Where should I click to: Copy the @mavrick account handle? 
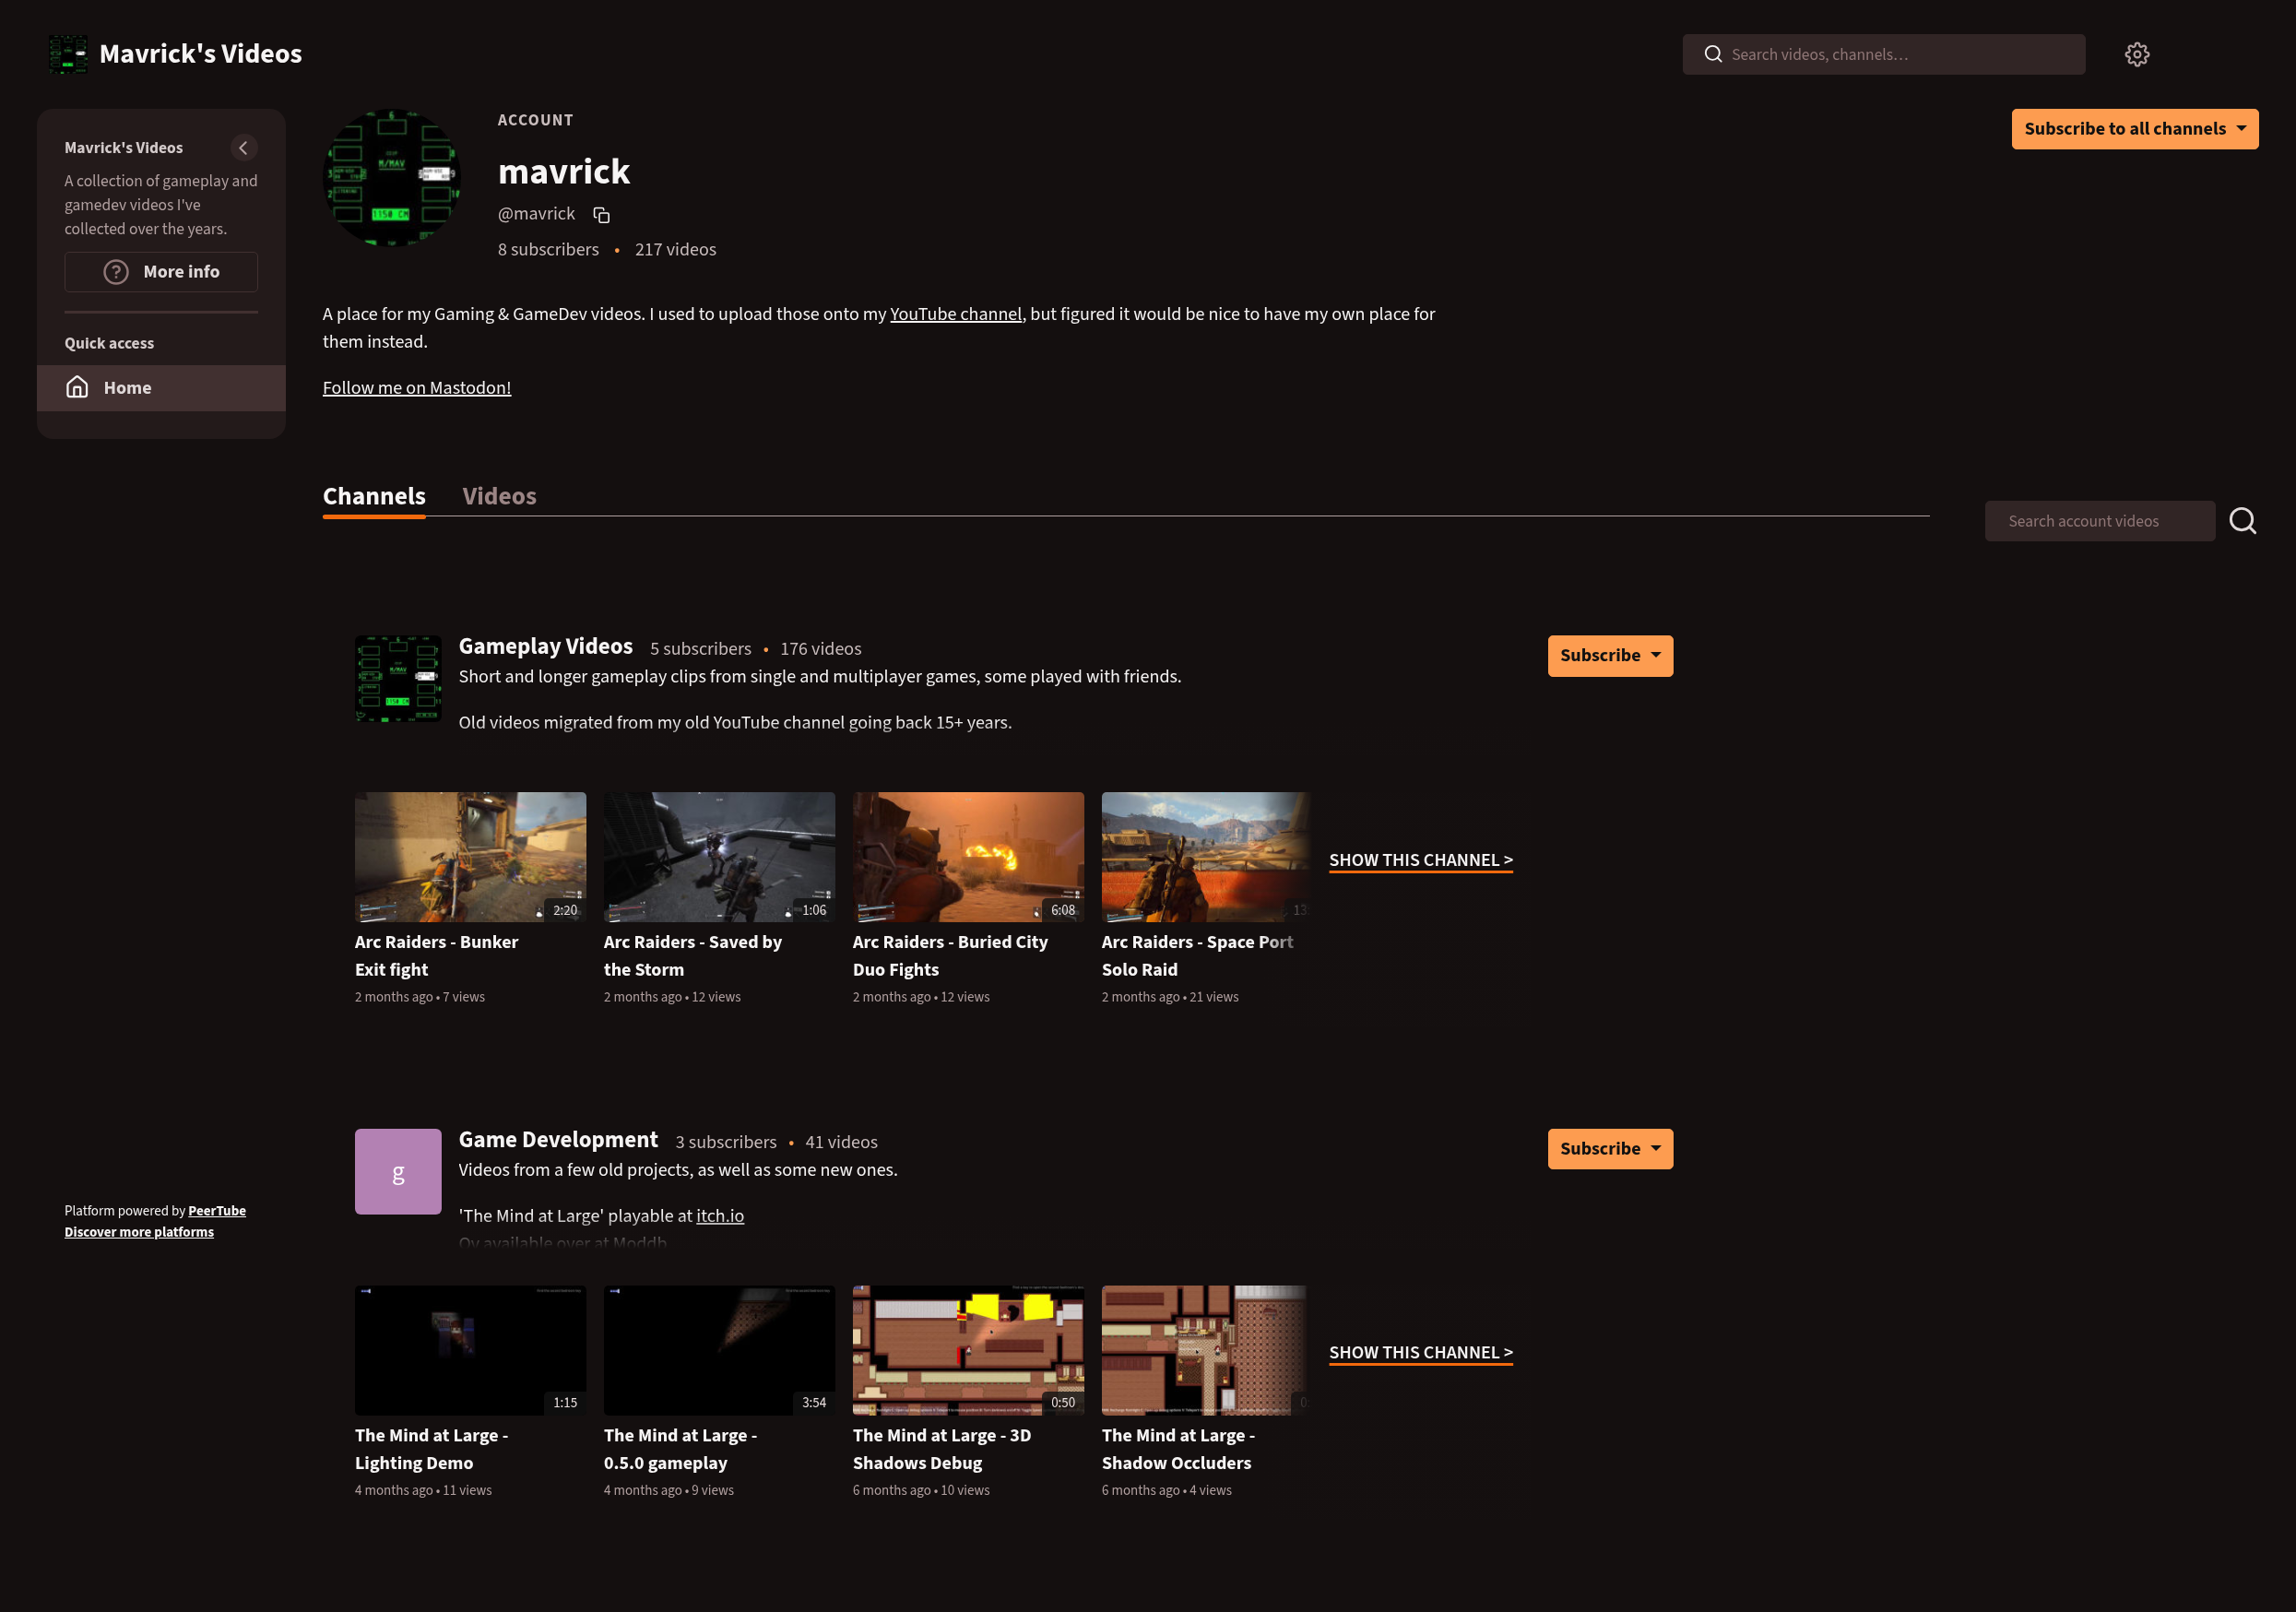click(x=601, y=215)
